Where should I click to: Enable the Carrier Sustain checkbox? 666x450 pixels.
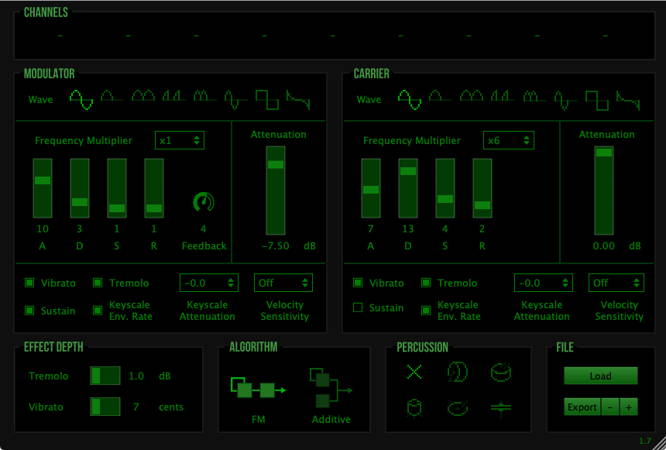(x=358, y=309)
